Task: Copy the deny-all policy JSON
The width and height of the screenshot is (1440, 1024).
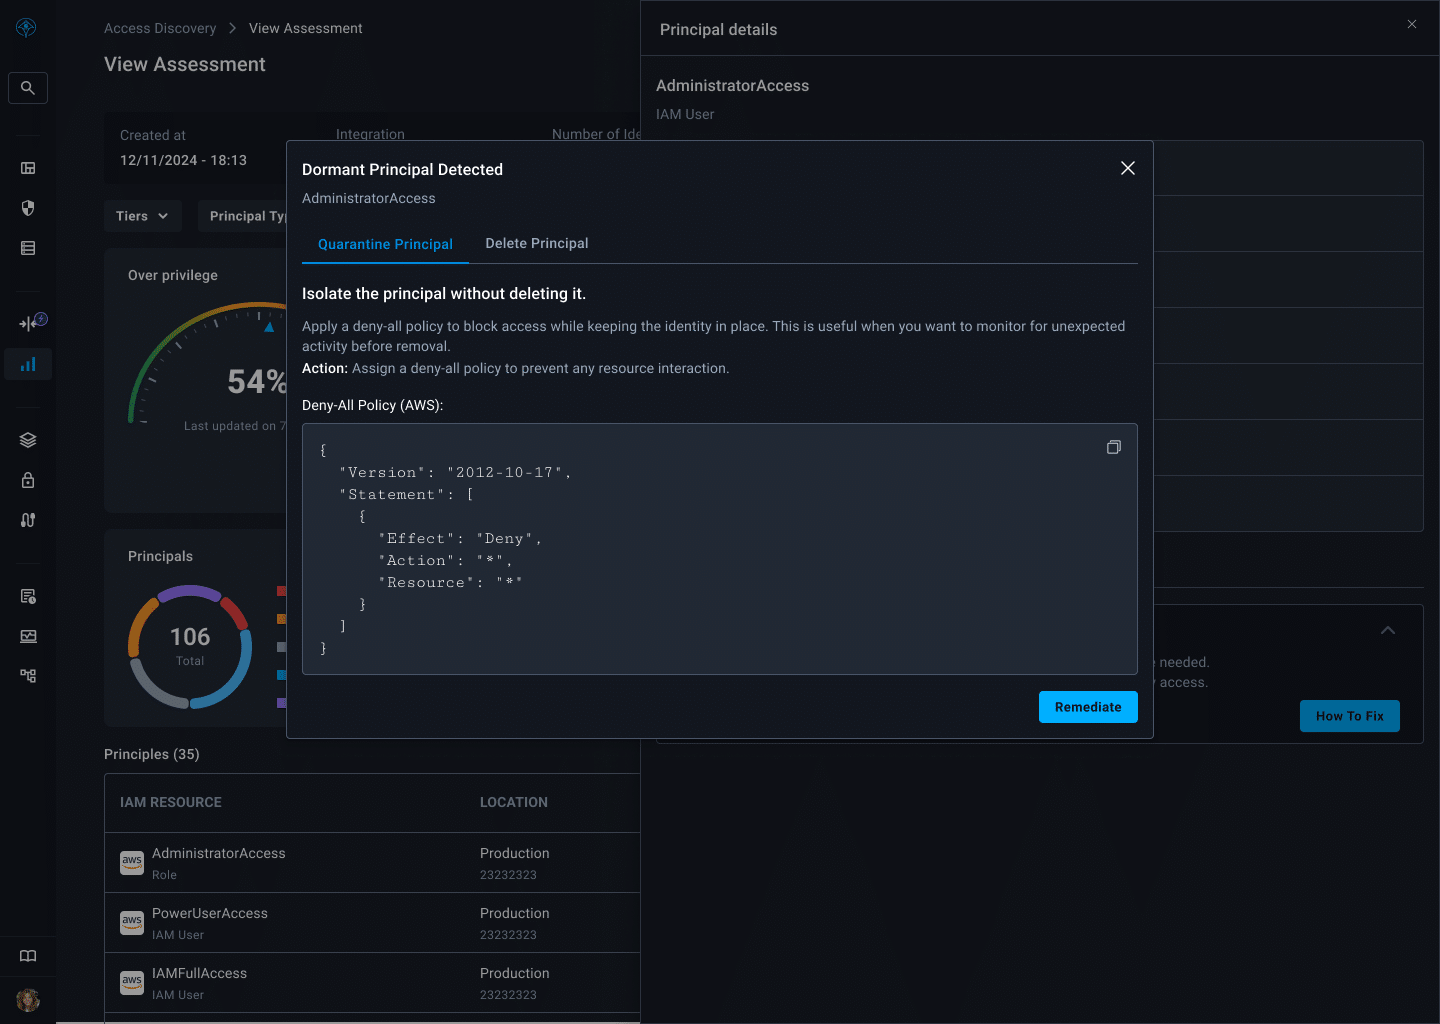Action: (1114, 447)
